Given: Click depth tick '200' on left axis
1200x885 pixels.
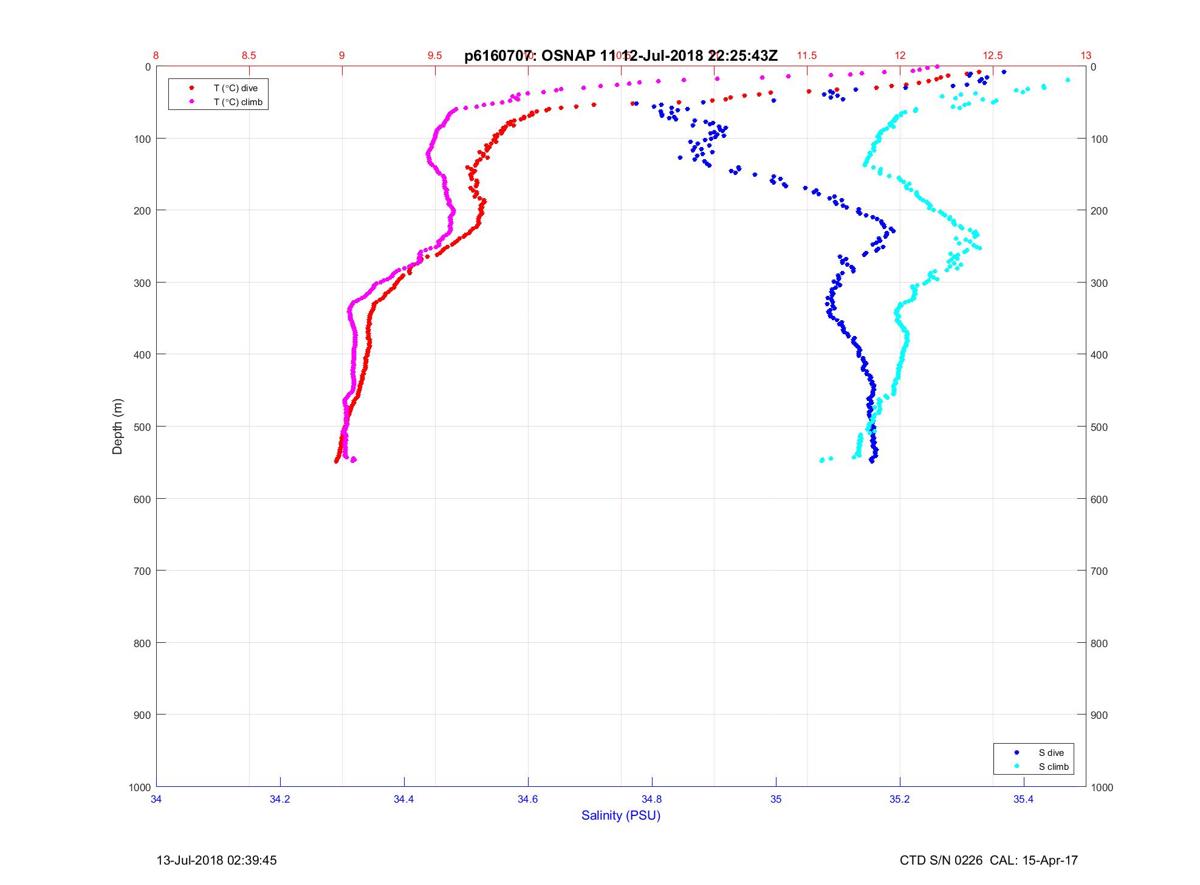Looking at the screenshot, I should pyautogui.click(x=141, y=211).
